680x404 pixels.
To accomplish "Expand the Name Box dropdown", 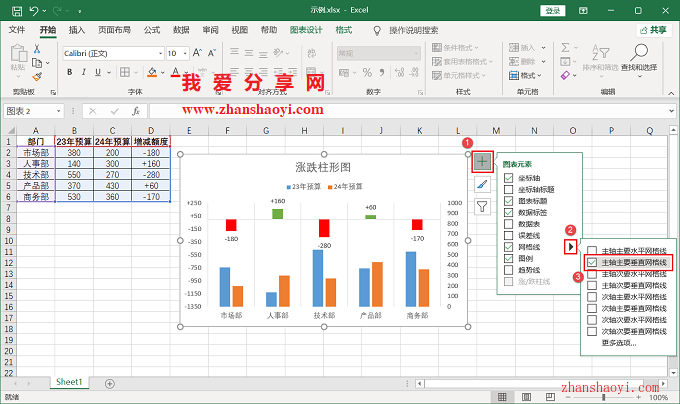I will pyautogui.click(x=59, y=111).
